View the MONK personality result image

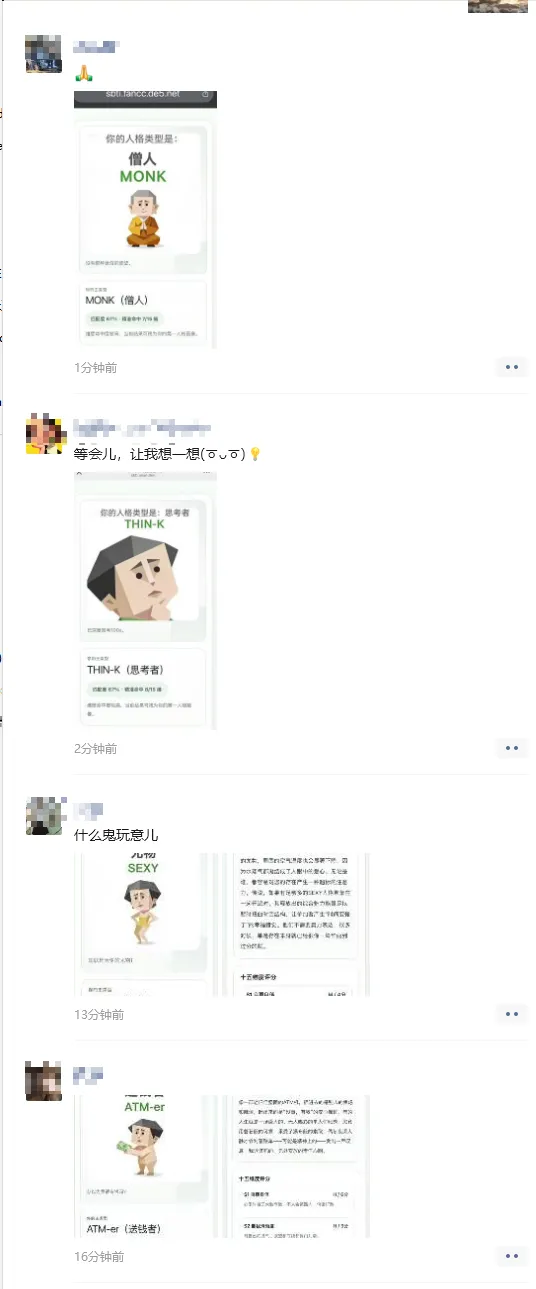tap(145, 219)
